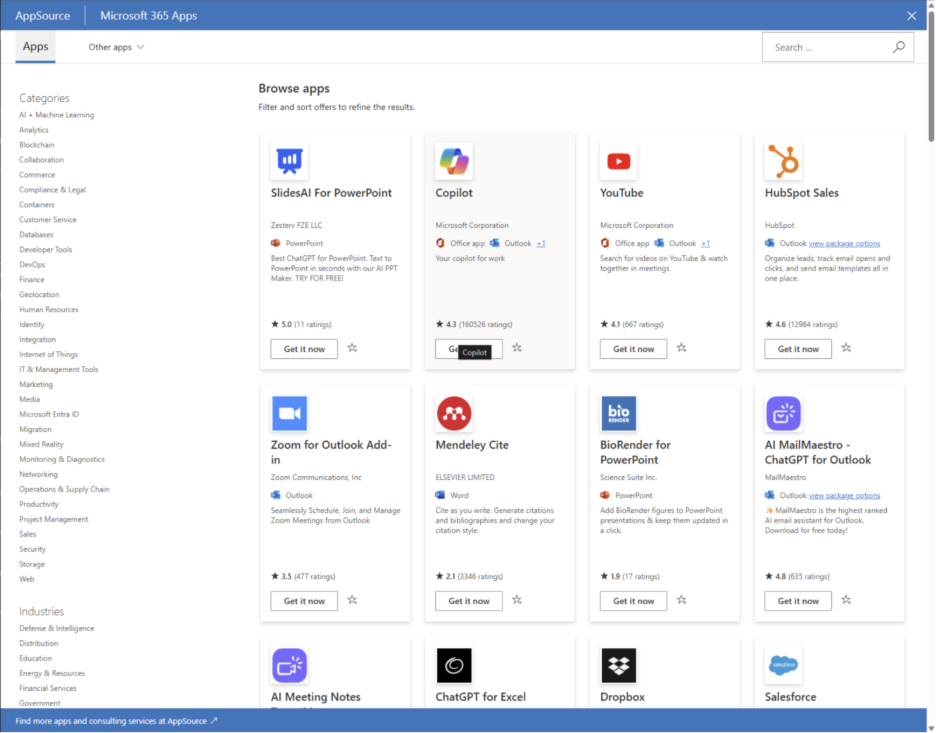
Task: Filter by Education industry
Action: coord(35,658)
